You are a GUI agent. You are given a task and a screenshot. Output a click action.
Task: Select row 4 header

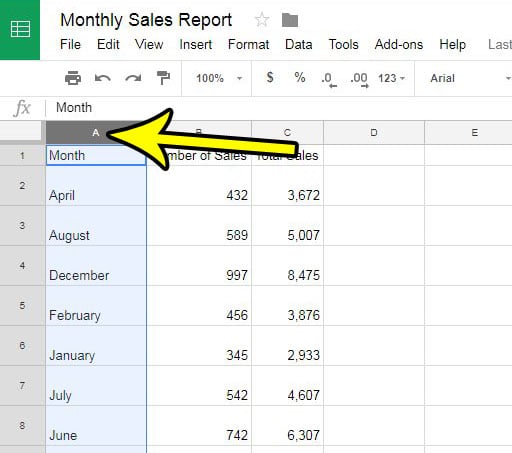[x=22, y=265]
